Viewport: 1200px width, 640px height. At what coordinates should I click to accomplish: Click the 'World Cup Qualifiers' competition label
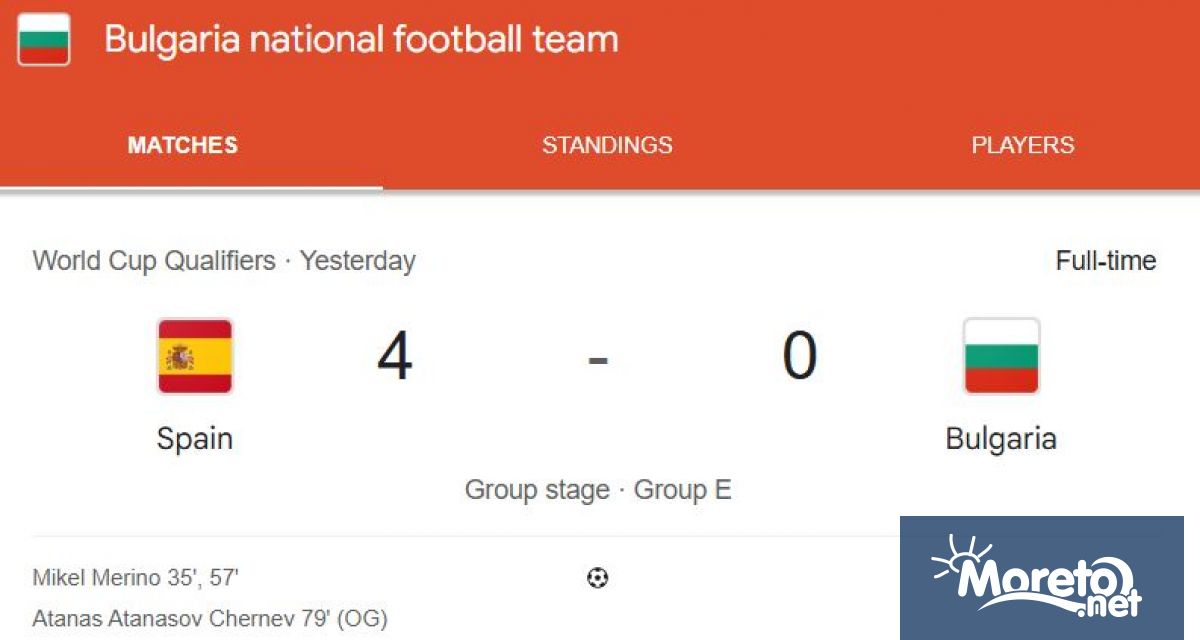pos(154,261)
